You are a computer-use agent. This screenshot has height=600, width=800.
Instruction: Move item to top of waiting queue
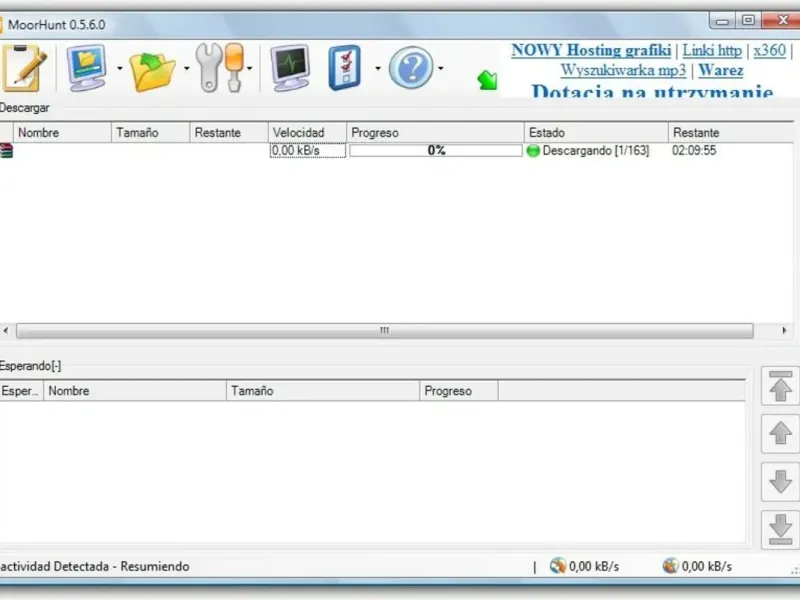coord(780,386)
